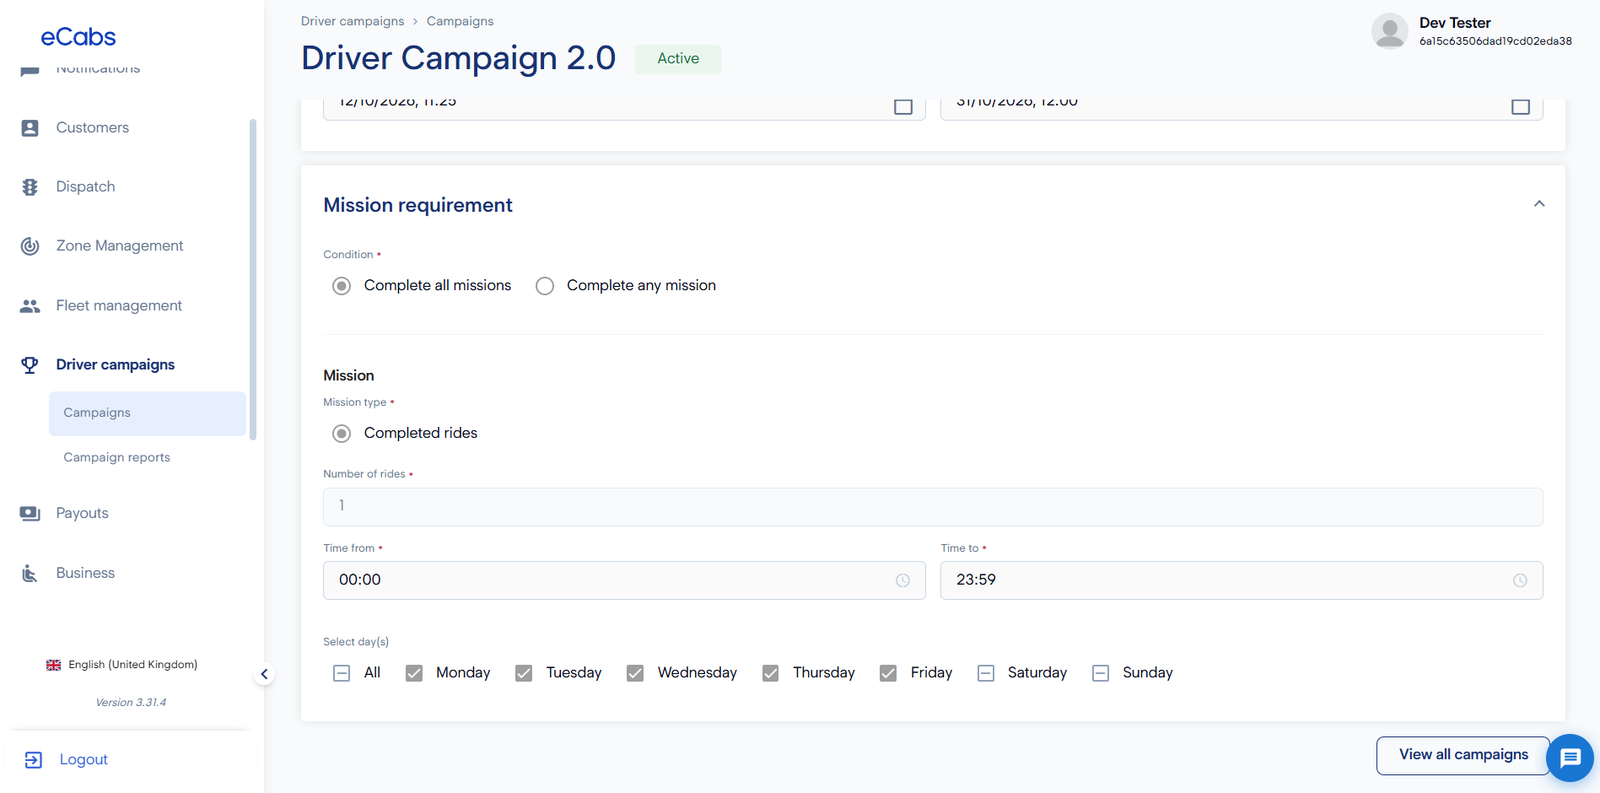
Task: Open the chat support bubble
Action: point(1570,758)
